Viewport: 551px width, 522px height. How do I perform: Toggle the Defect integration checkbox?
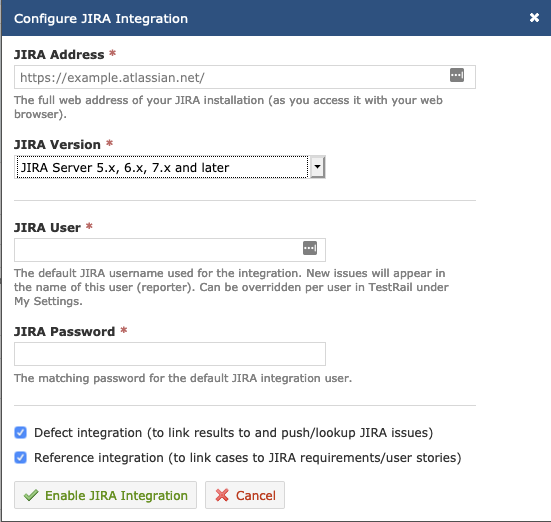[20, 432]
